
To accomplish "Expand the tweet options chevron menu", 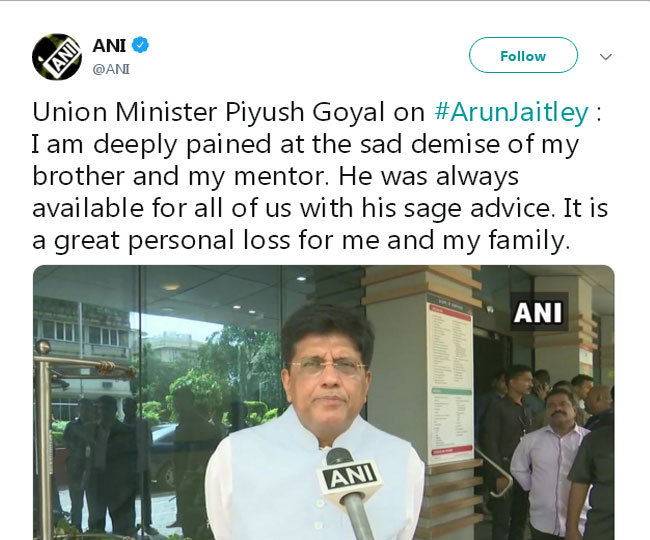I will click(x=606, y=57).
